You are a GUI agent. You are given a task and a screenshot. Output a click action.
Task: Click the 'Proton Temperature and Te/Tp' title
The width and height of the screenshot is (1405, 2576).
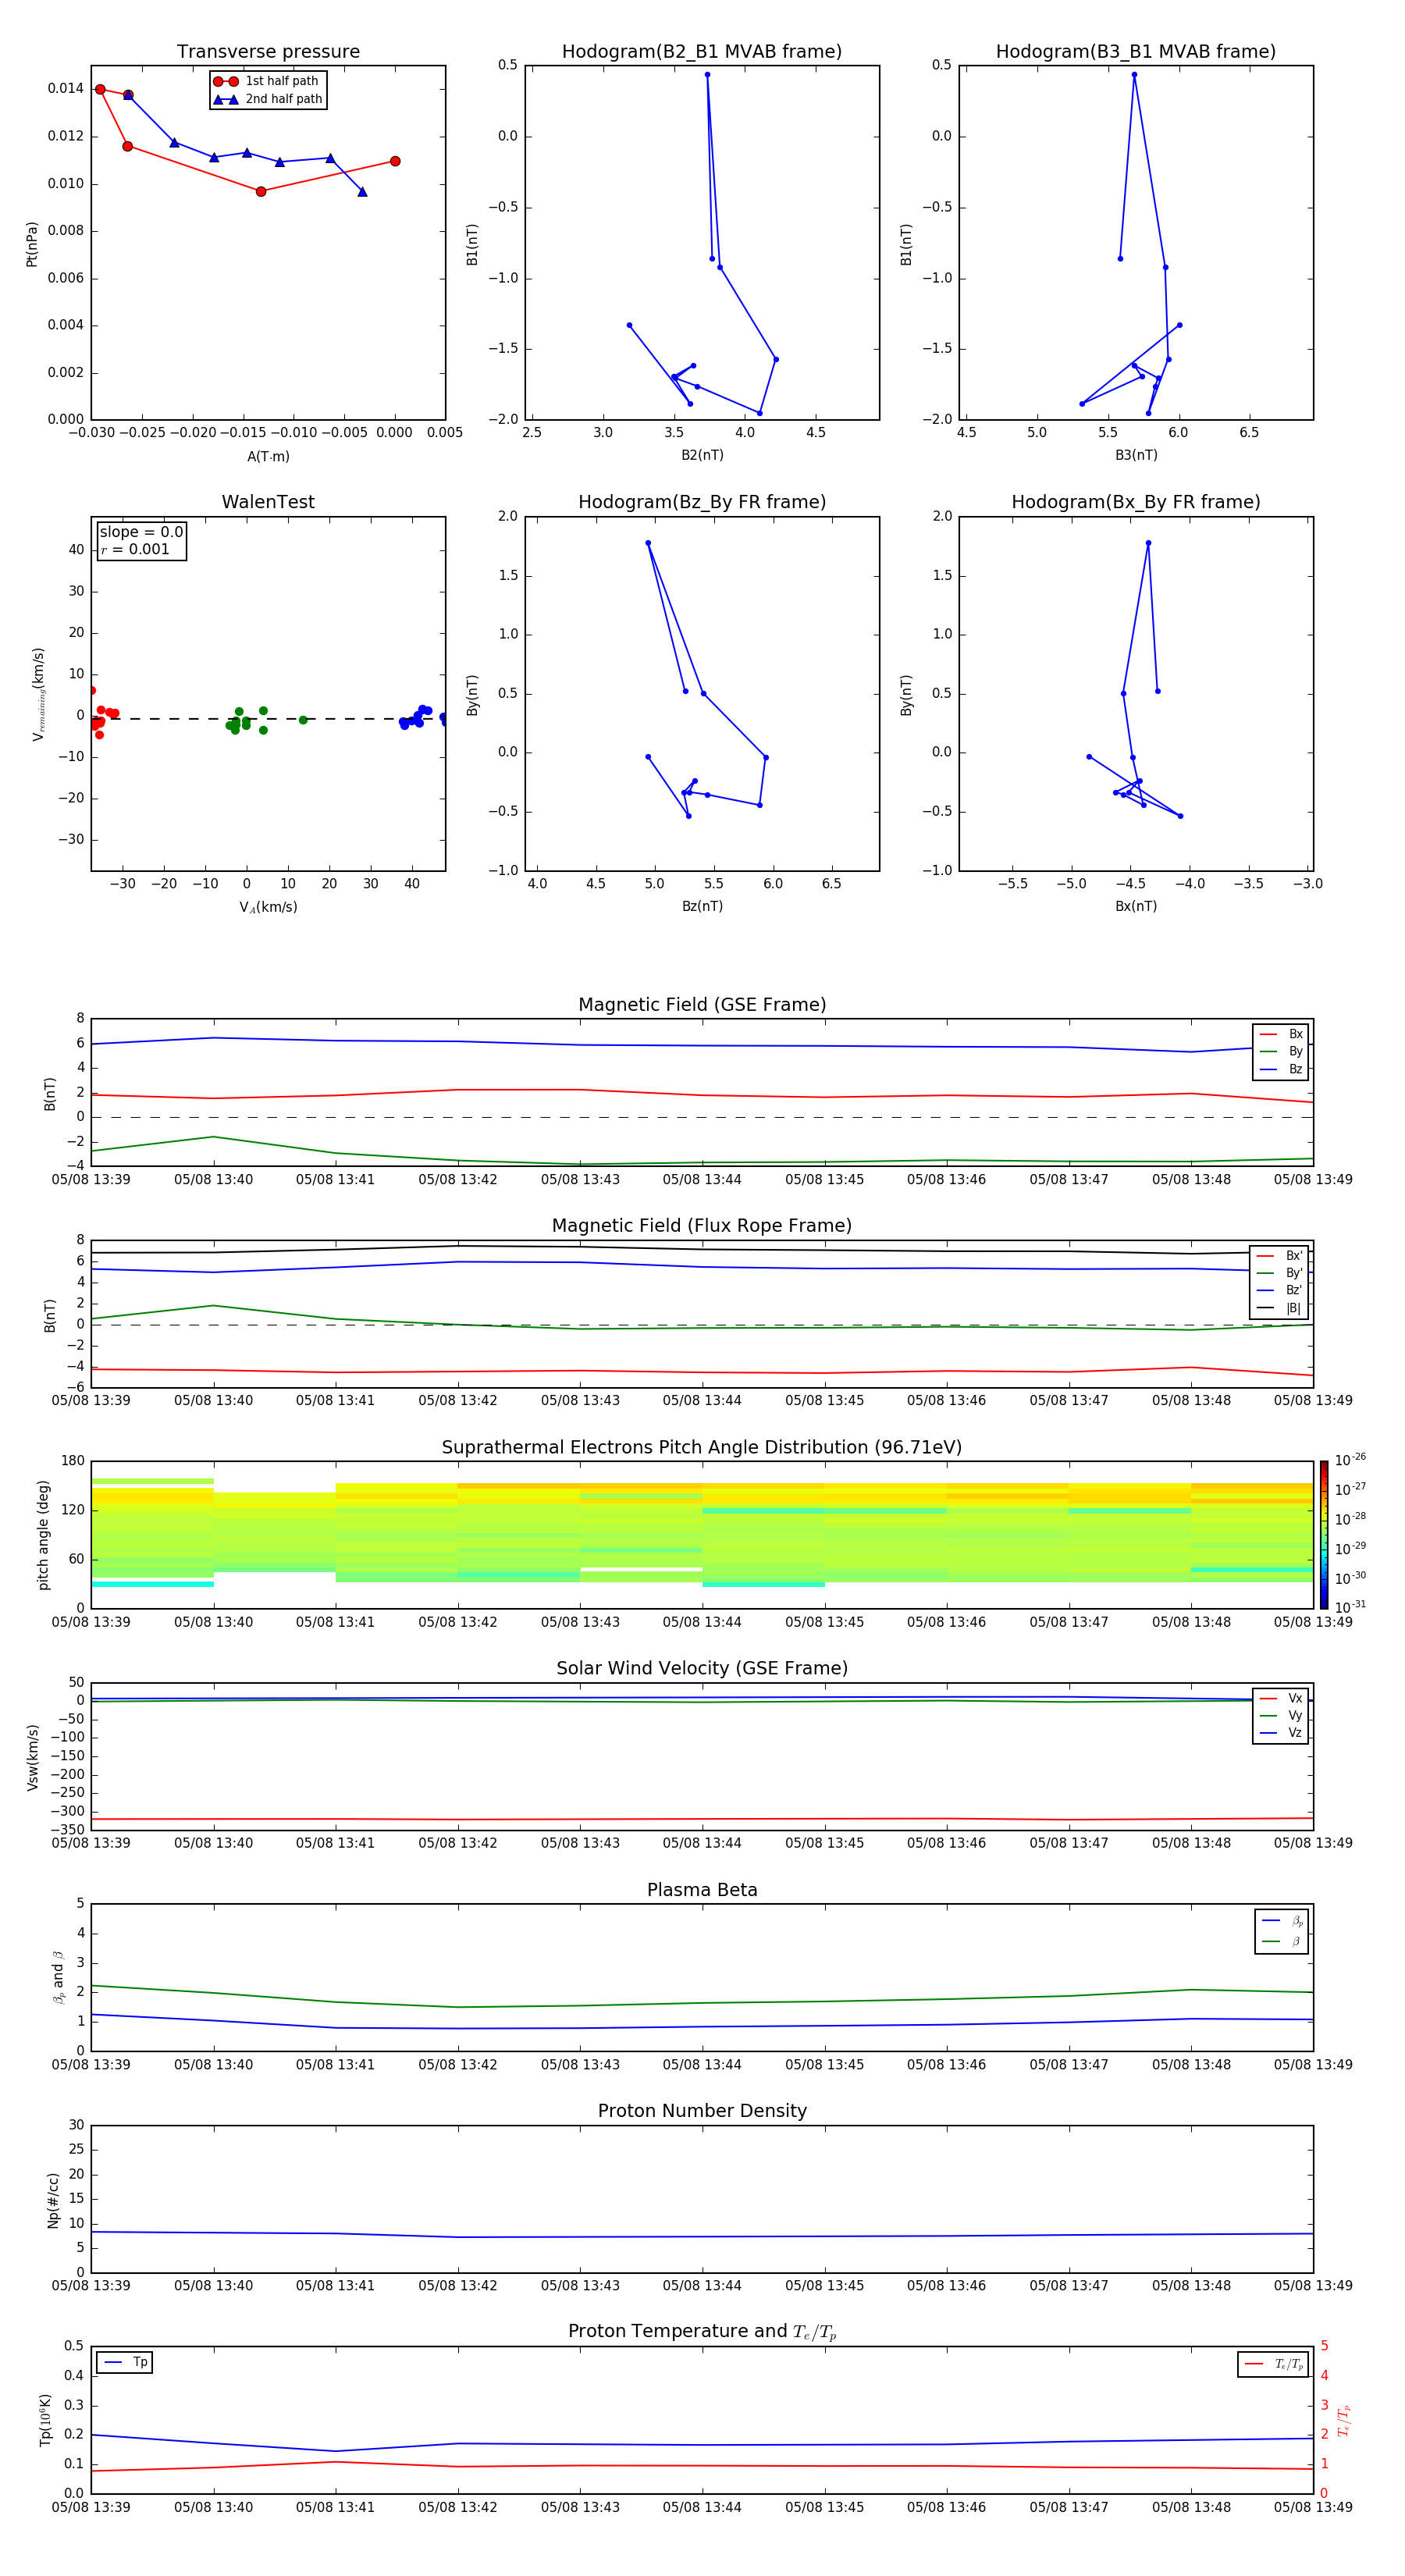[702, 2332]
